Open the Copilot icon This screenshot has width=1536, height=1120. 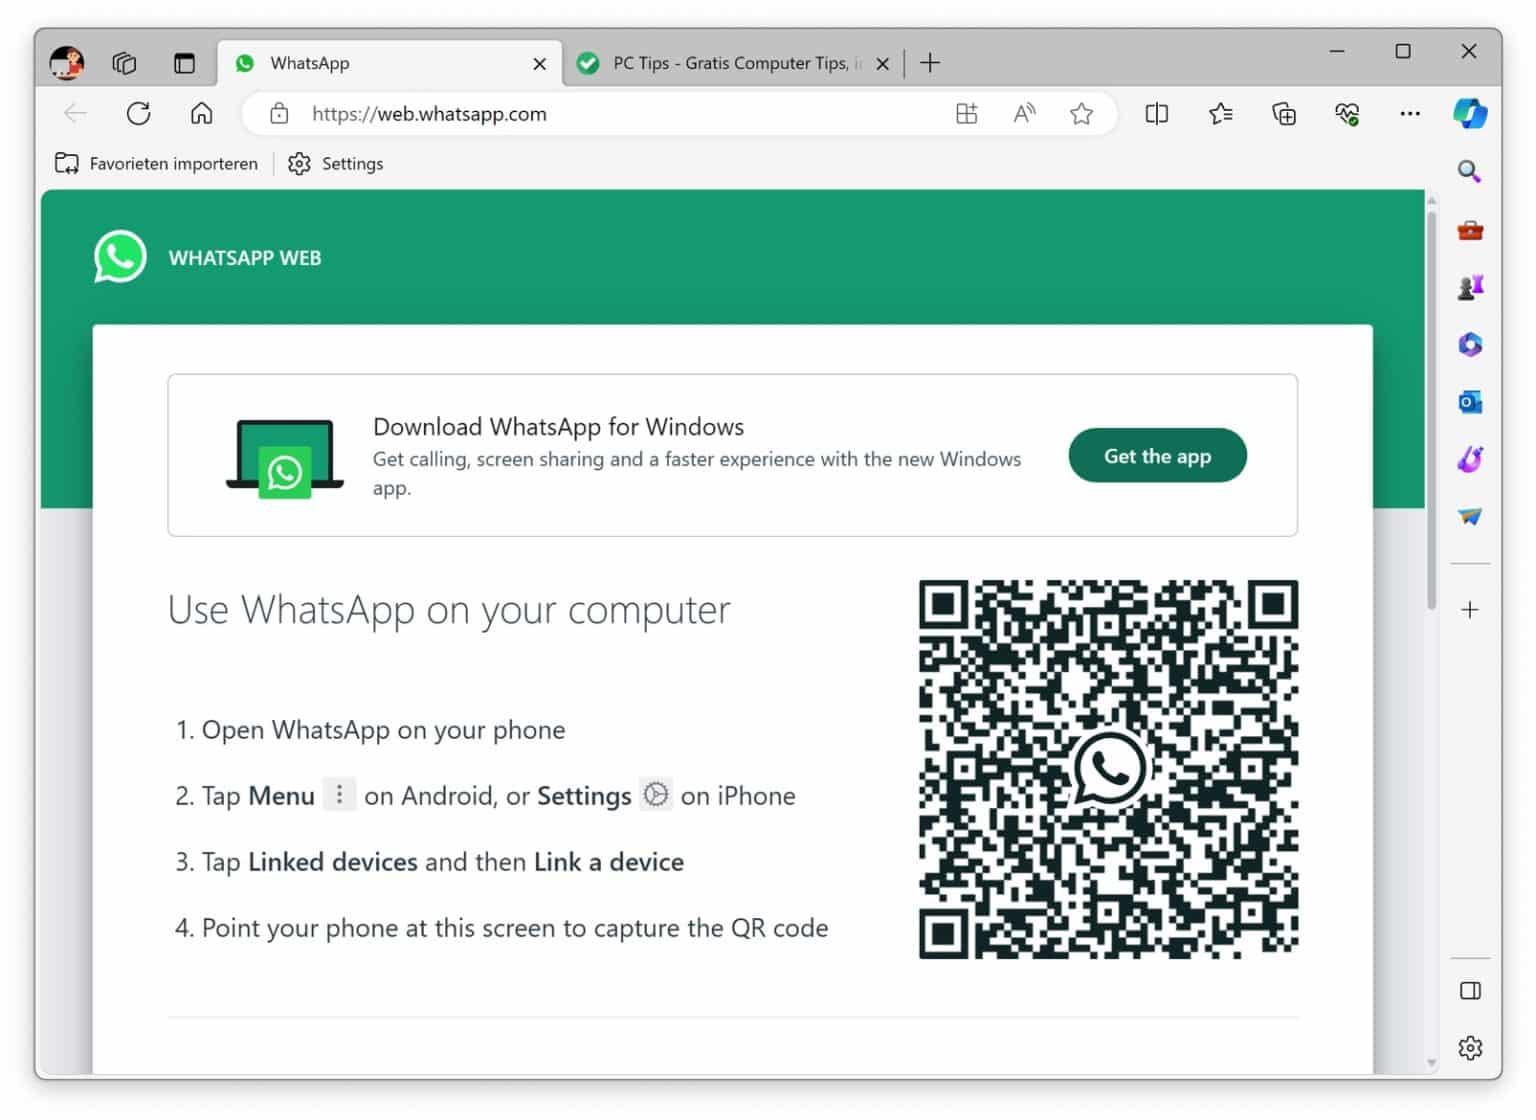click(x=1470, y=113)
